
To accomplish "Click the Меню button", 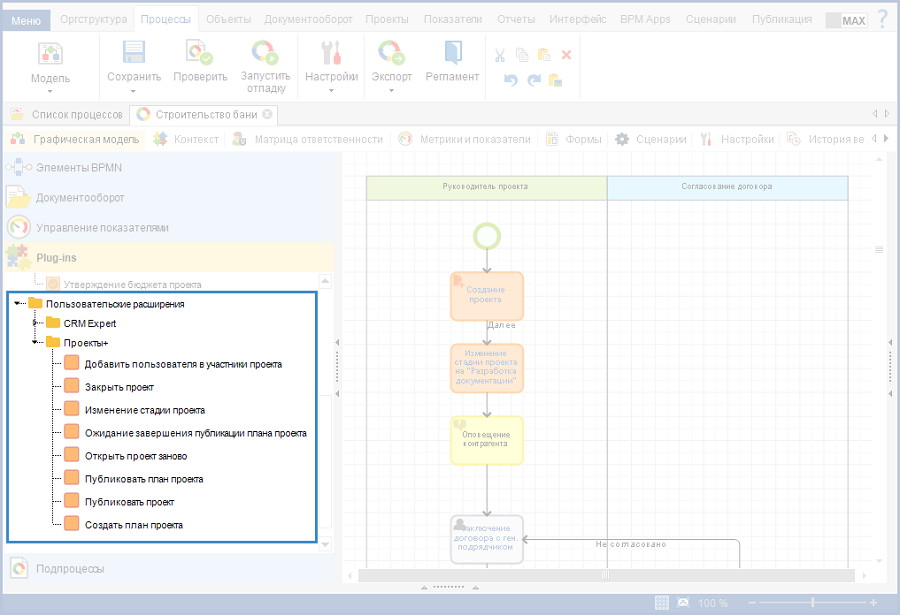I will point(26,19).
